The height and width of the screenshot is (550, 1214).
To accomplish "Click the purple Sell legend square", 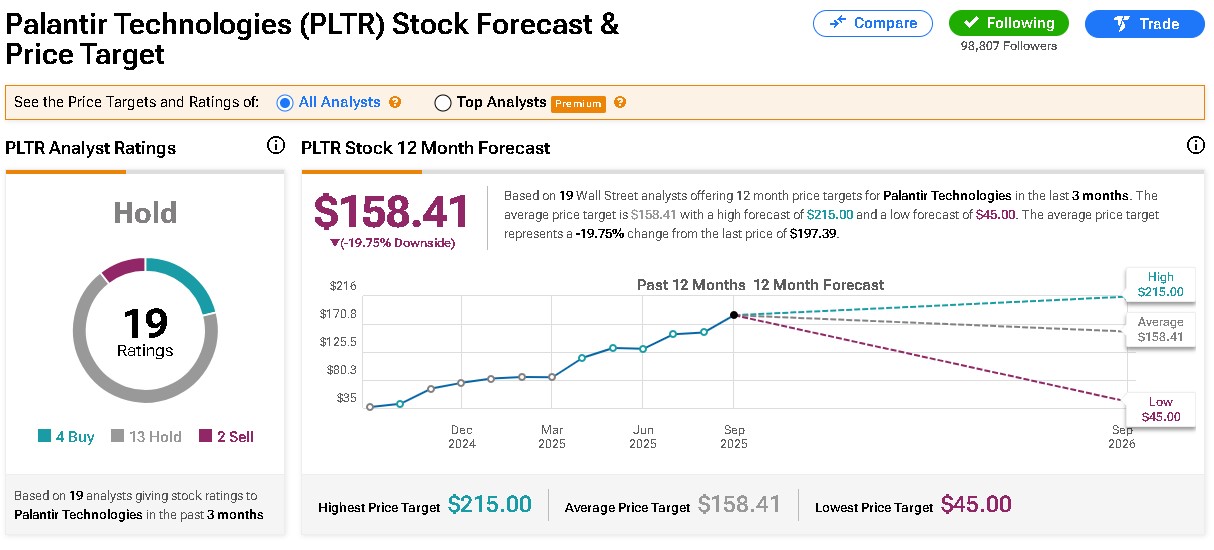I will click(206, 436).
